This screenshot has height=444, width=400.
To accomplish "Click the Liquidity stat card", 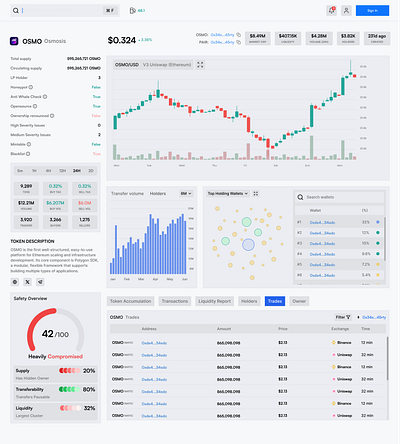I will tap(288, 38).
